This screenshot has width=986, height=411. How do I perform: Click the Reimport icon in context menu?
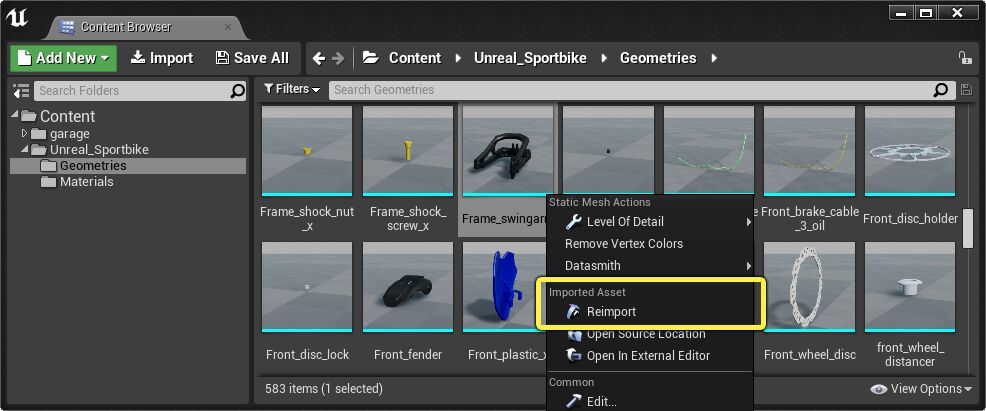pyautogui.click(x=573, y=312)
